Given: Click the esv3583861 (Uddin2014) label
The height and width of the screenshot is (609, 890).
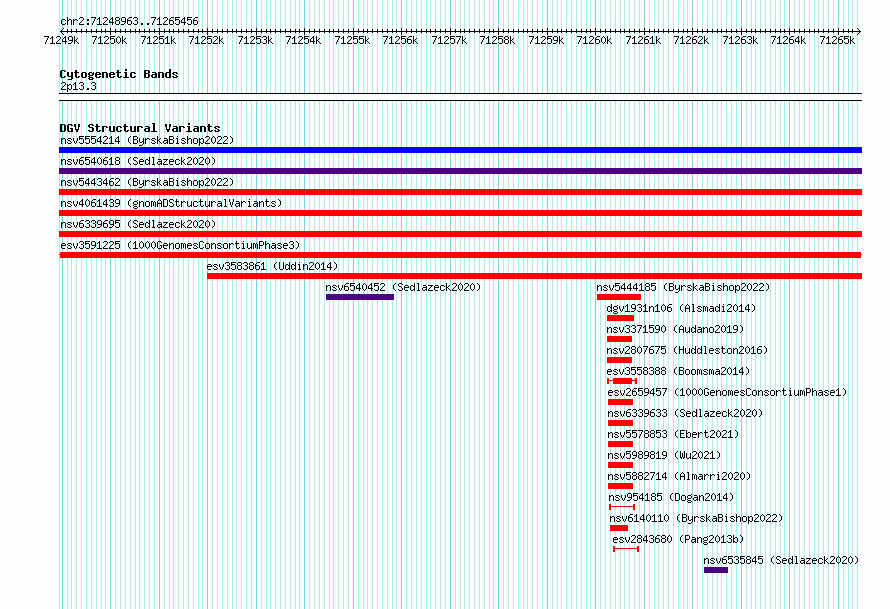Looking at the screenshot, I should pyautogui.click(x=272, y=266).
